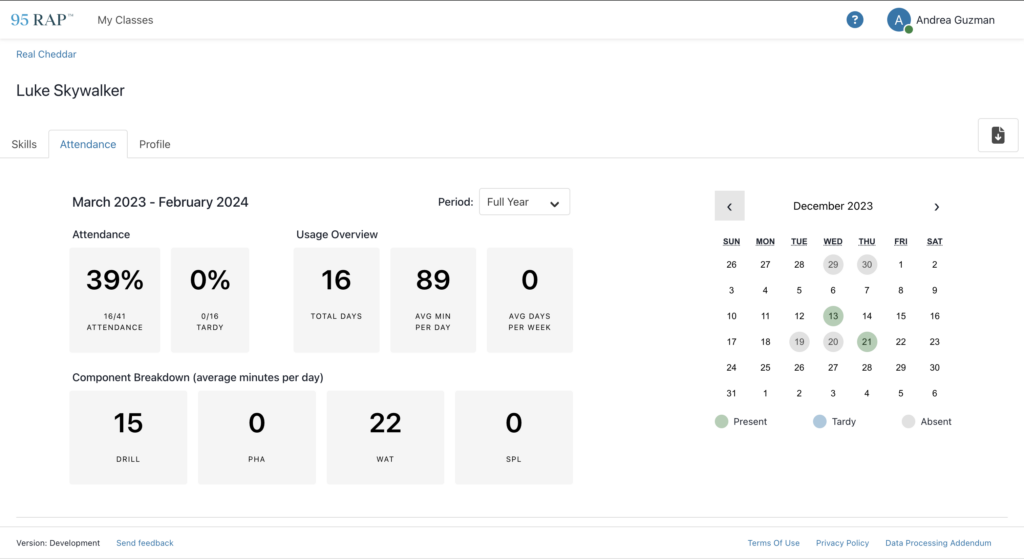Screen dimensions: 1024x559
Task: Select December 13 present day
Action: [833, 316]
